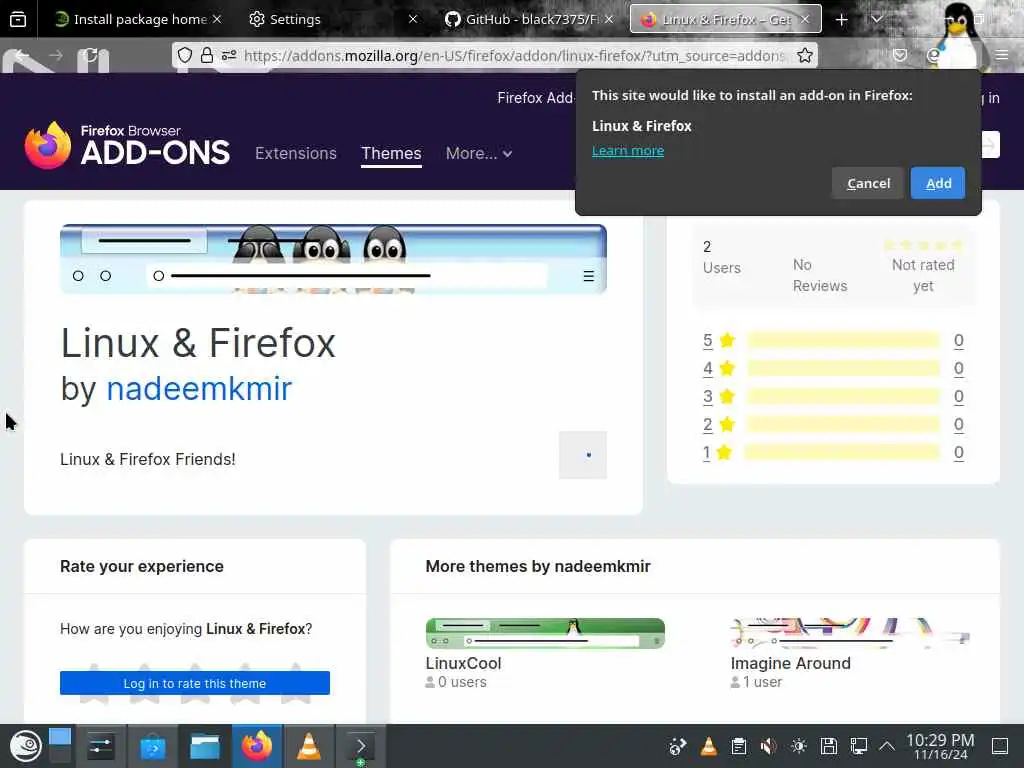1024x768 pixels.
Task: List all tabs dropdown arrow
Action: coord(877,20)
